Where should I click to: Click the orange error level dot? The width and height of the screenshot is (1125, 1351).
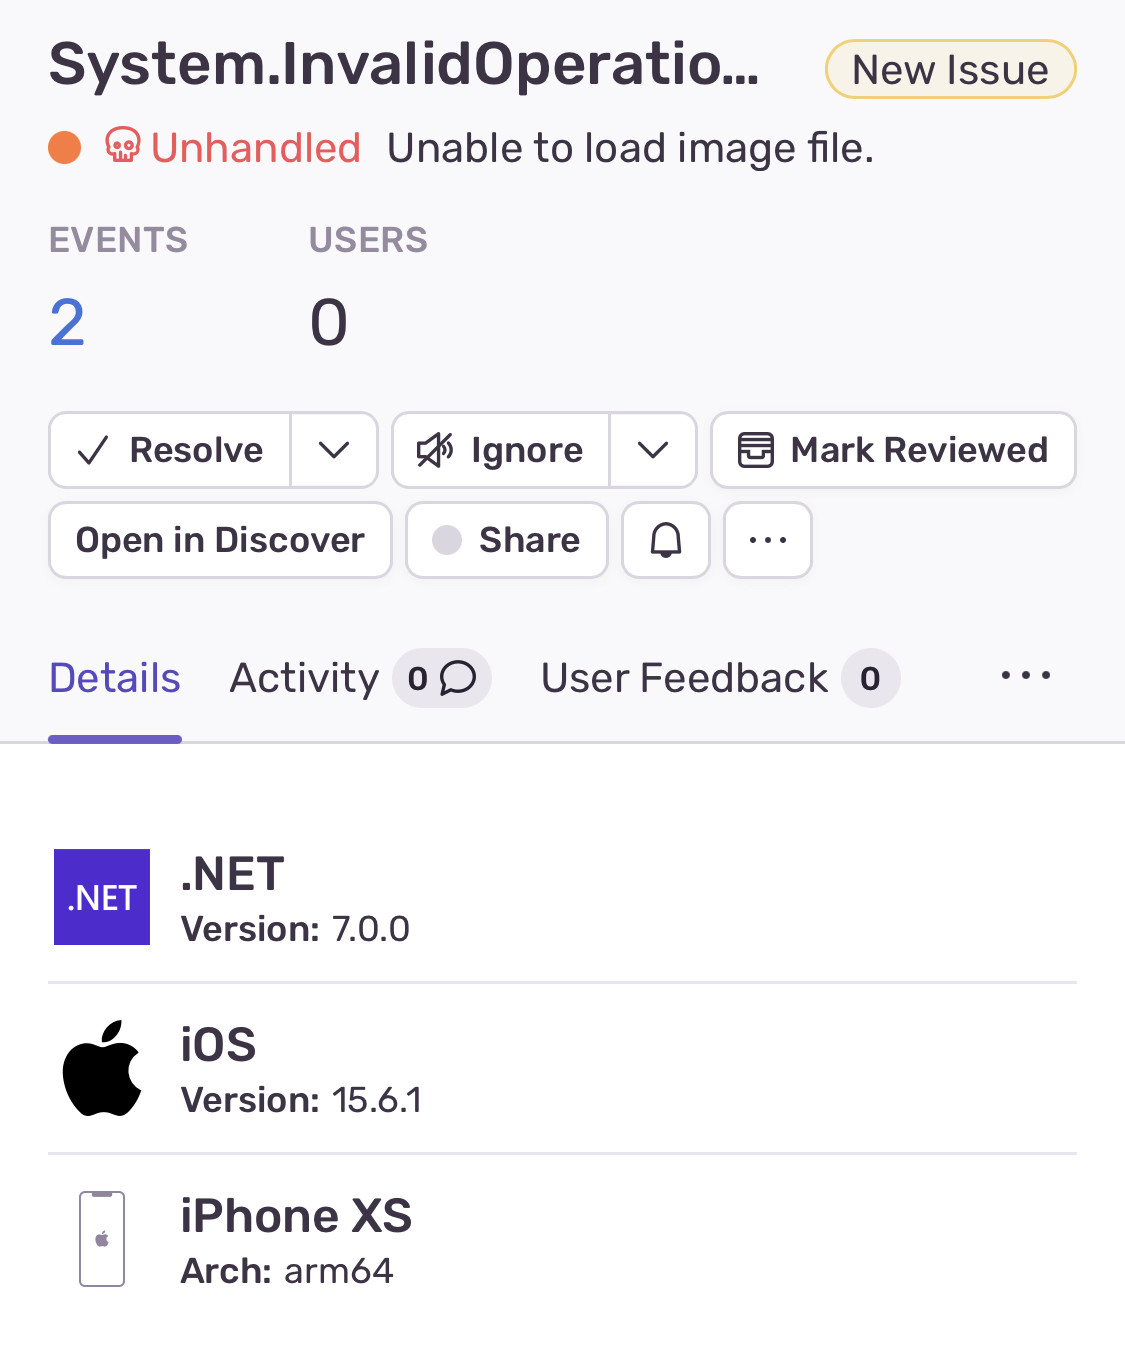[65, 148]
